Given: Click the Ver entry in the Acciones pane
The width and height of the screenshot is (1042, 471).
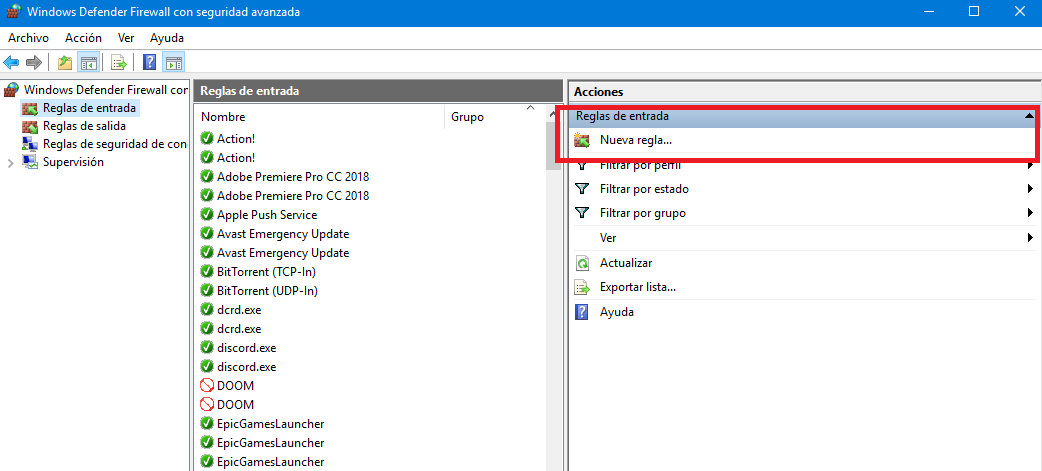Looking at the screenshot, I should click(x=608, y=237).
